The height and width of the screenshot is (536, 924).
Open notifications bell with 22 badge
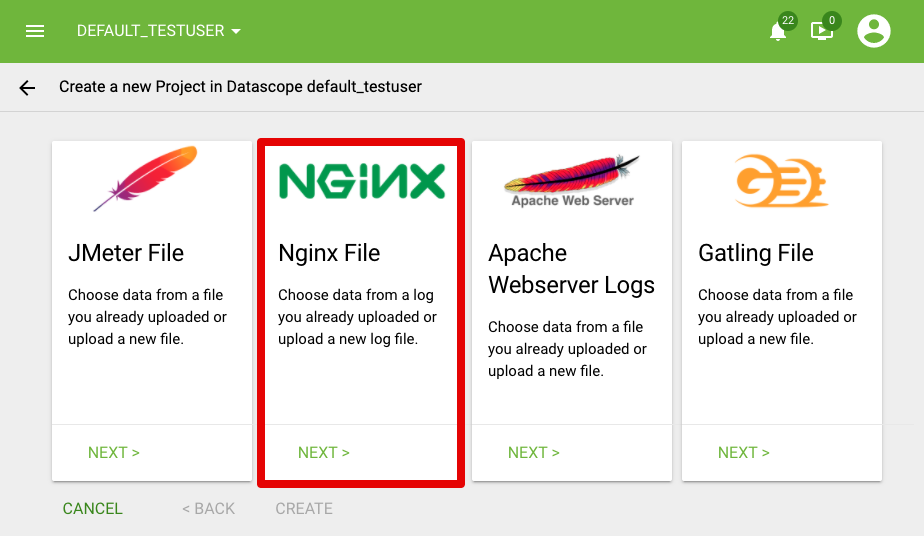tap(778, 31)
